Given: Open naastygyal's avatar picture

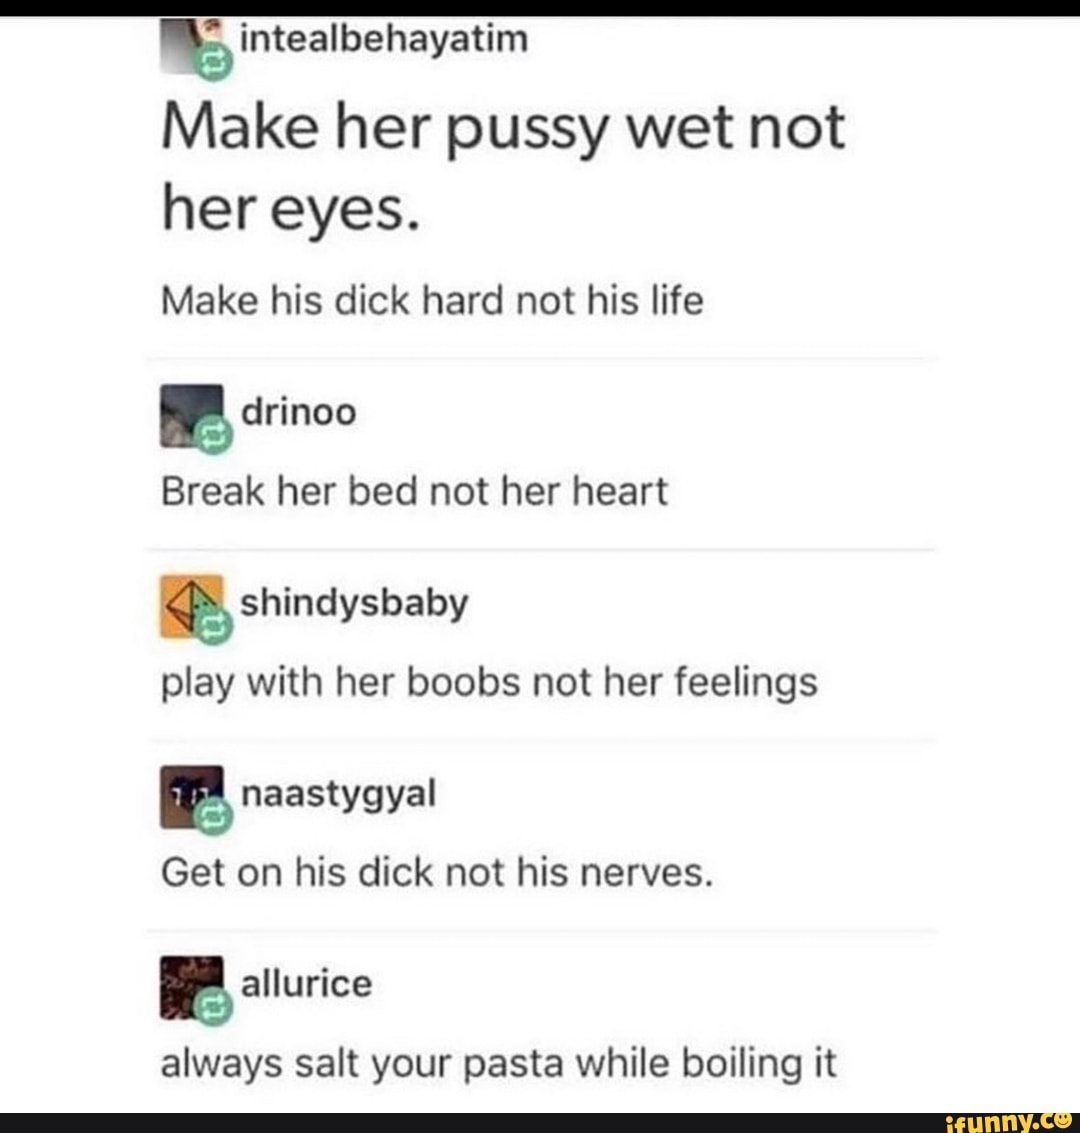Looking at the screenshot, I should 191,797.
